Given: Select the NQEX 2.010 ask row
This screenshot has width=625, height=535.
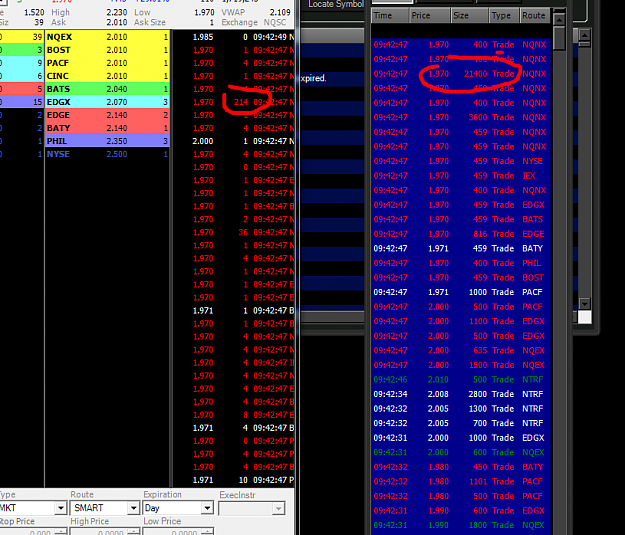Looking at the screenshot, I should pos(108,37).
